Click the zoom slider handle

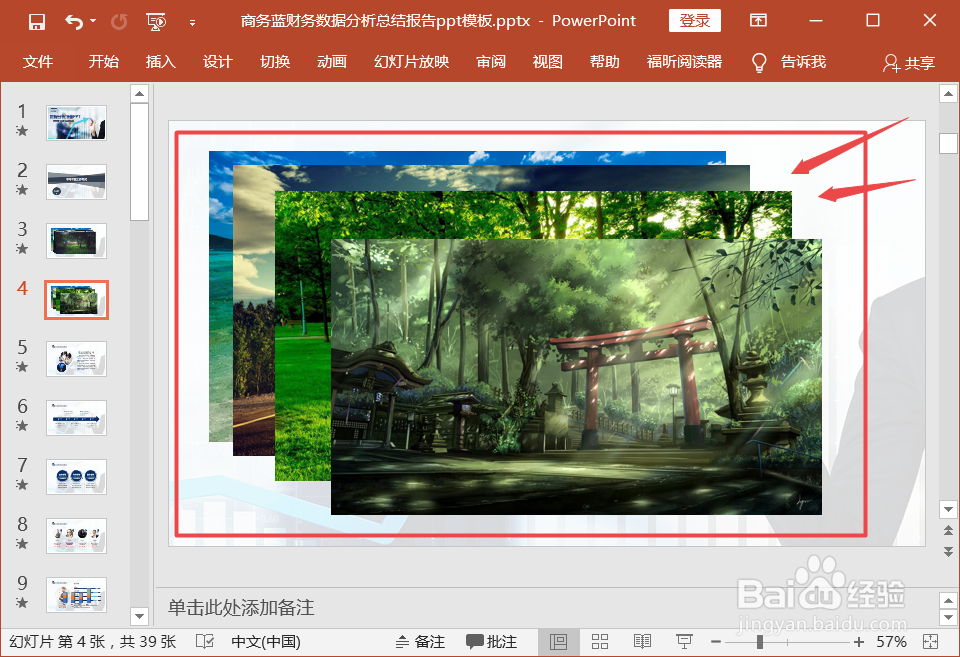click(760, 642)
